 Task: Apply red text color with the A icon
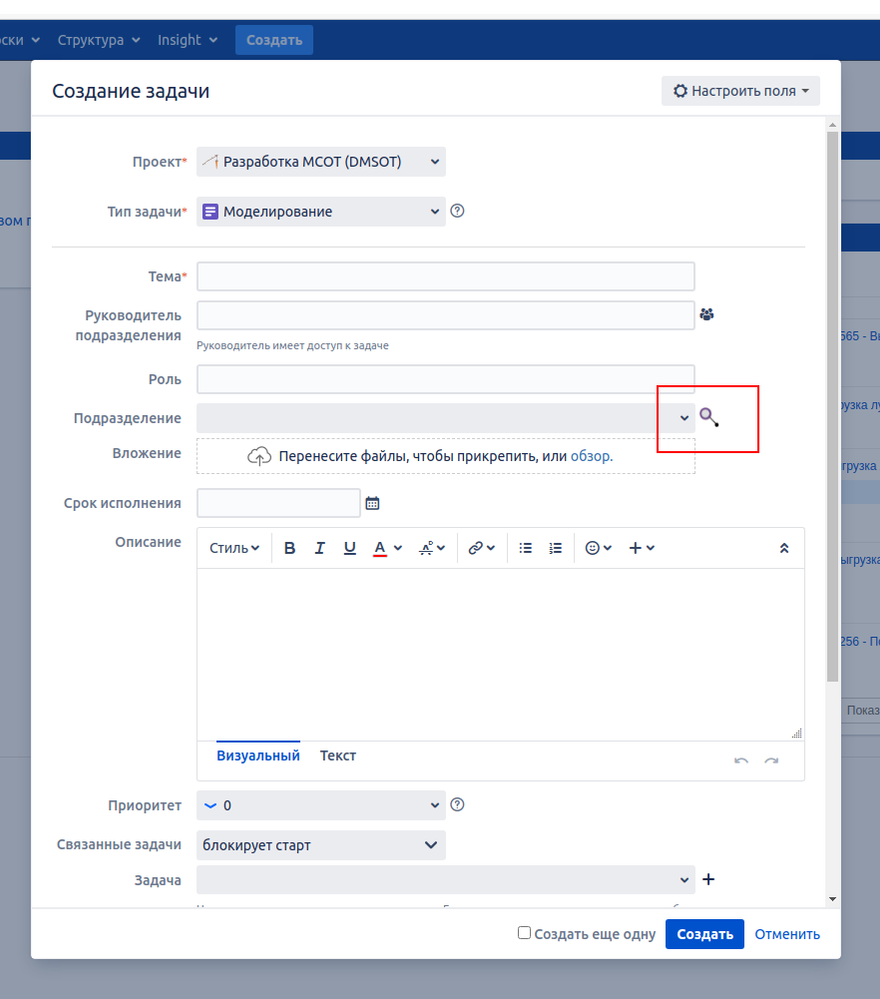(380, 548)
